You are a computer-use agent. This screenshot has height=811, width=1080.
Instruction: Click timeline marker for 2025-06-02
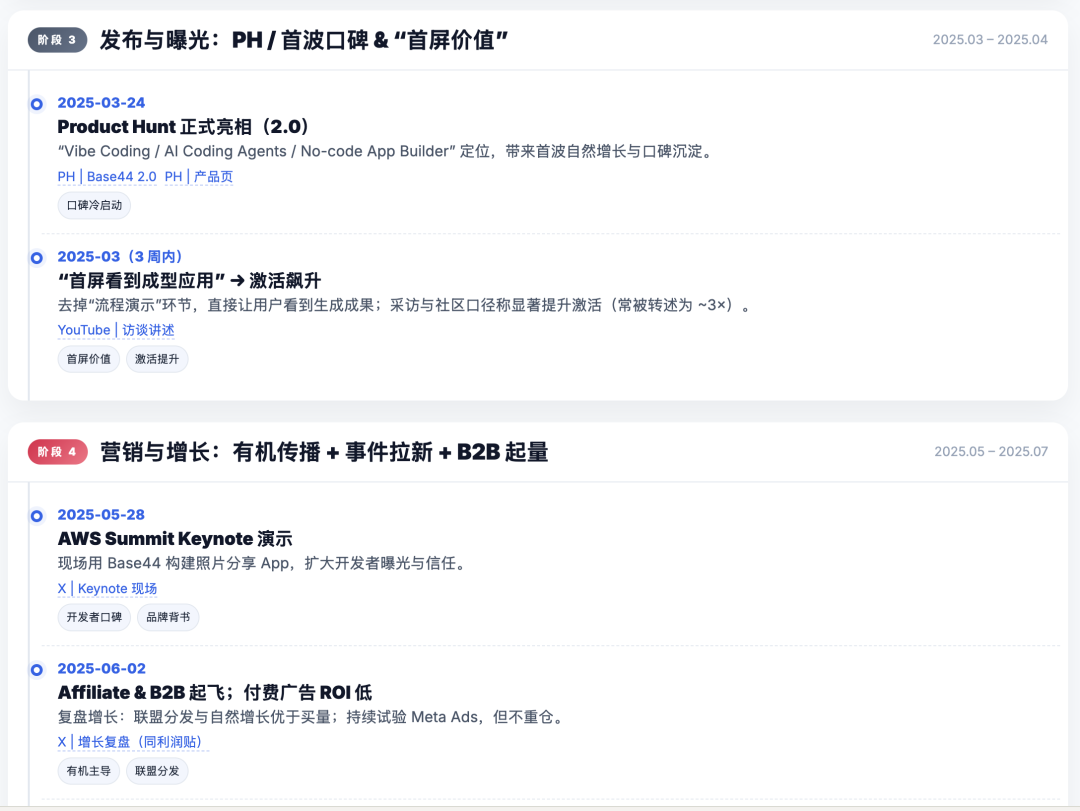coord(37,670)
